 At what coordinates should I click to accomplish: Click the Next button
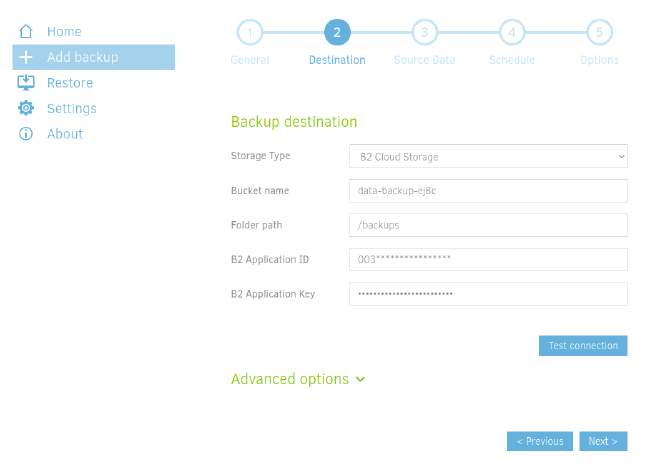[603, 441]
